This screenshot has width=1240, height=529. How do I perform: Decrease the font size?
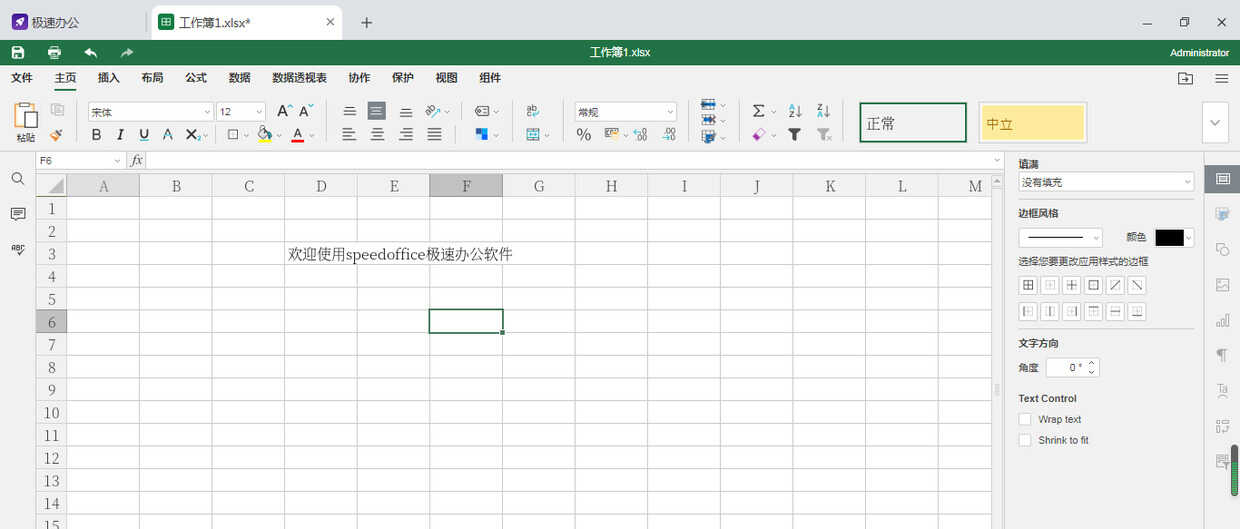coord(306,111)
